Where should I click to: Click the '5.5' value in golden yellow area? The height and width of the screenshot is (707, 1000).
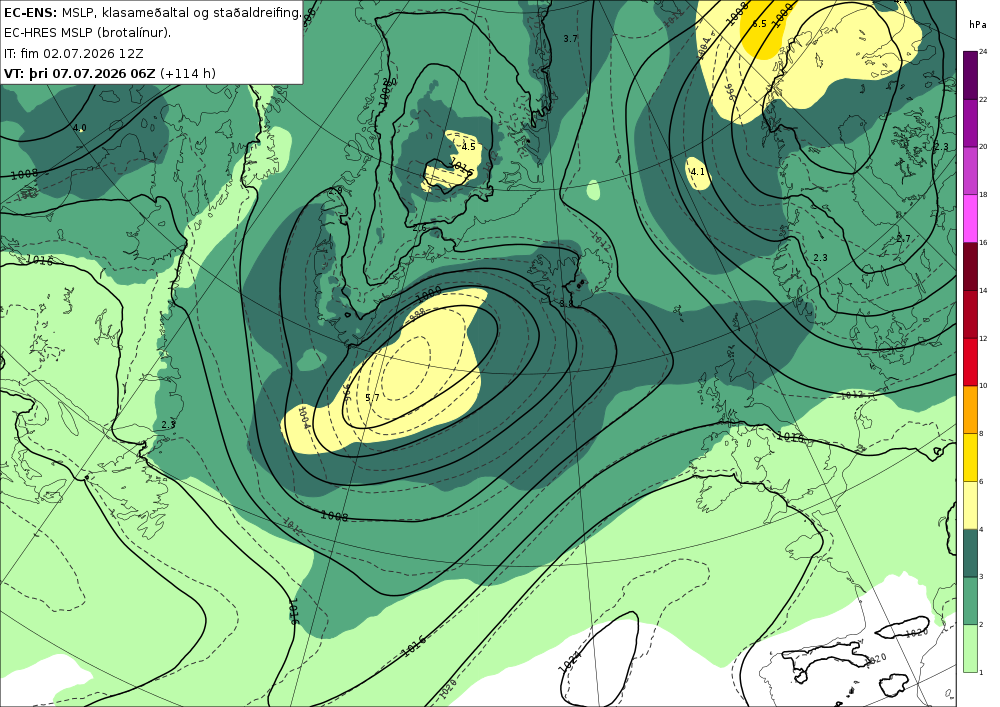760,24
